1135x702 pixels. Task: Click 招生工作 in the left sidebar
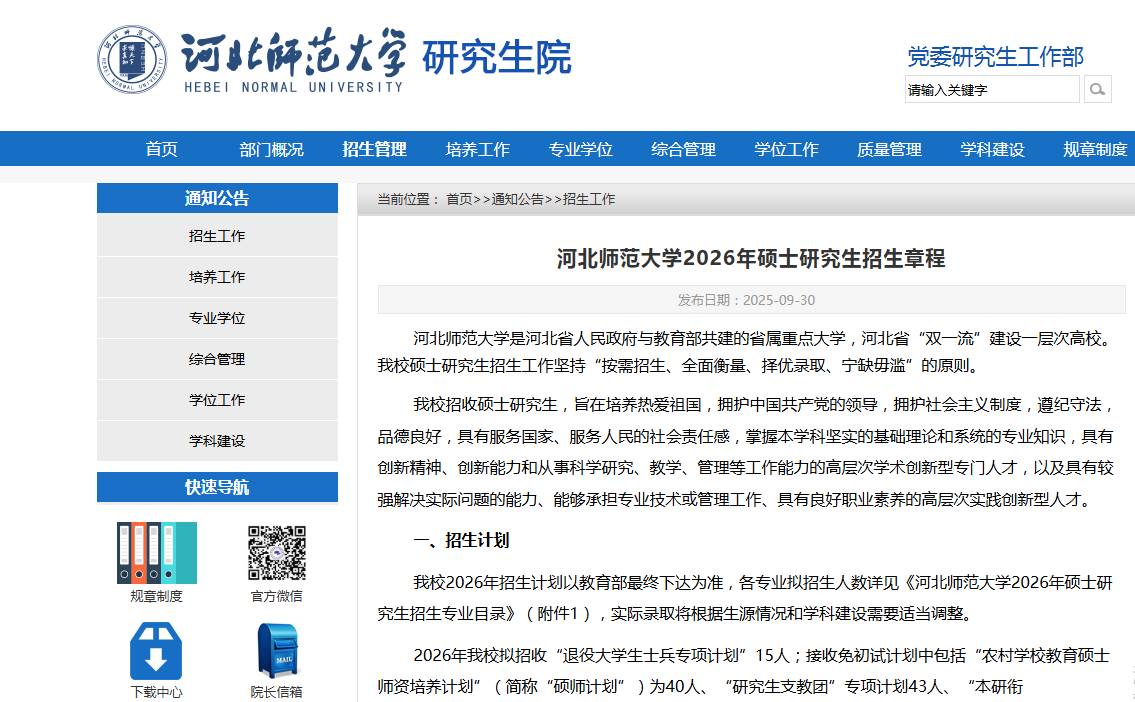(217, 236)
